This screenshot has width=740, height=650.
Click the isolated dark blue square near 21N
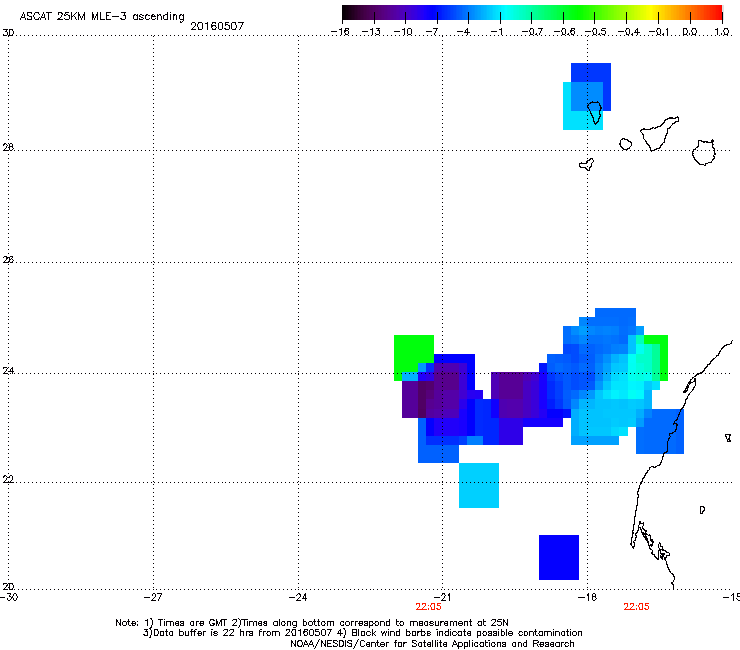[x=559, y=557]
